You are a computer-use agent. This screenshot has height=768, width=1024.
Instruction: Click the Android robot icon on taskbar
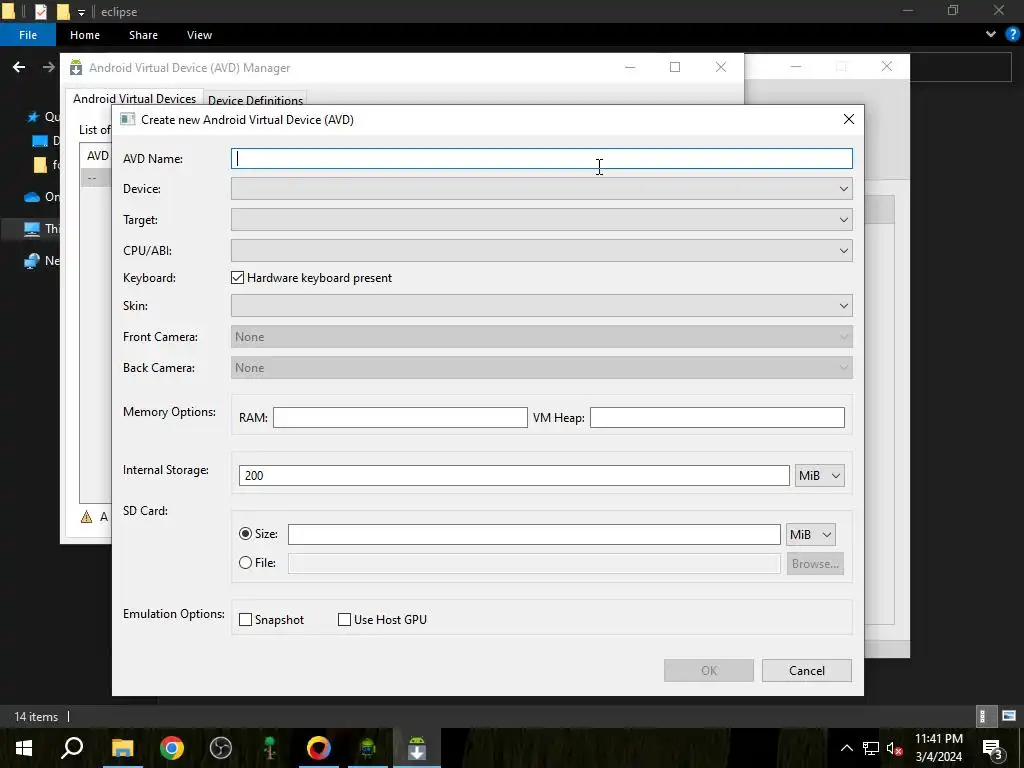pos(368,748)
